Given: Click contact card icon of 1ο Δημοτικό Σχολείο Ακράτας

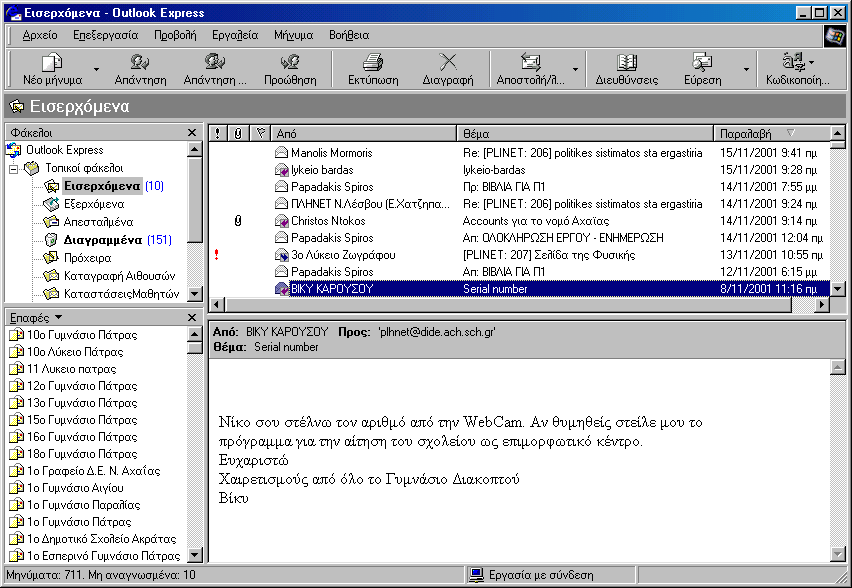Looking at the screenshot, I should point(17,539).
